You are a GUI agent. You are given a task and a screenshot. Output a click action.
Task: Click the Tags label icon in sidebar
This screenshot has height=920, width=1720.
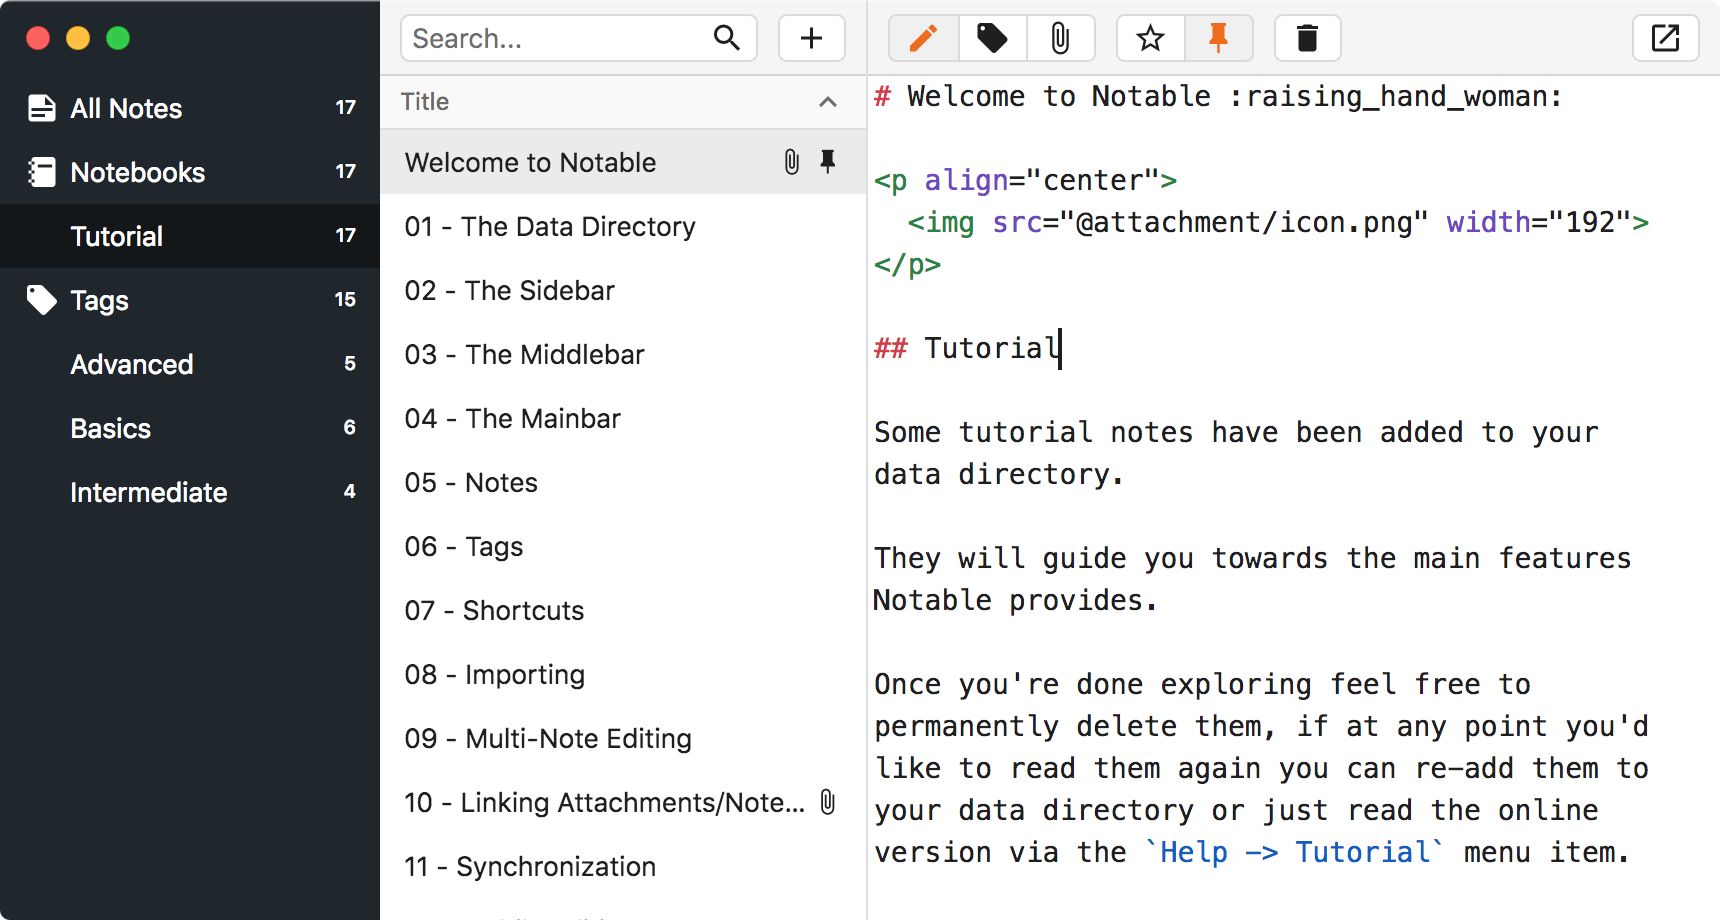(x=42, y=300)
